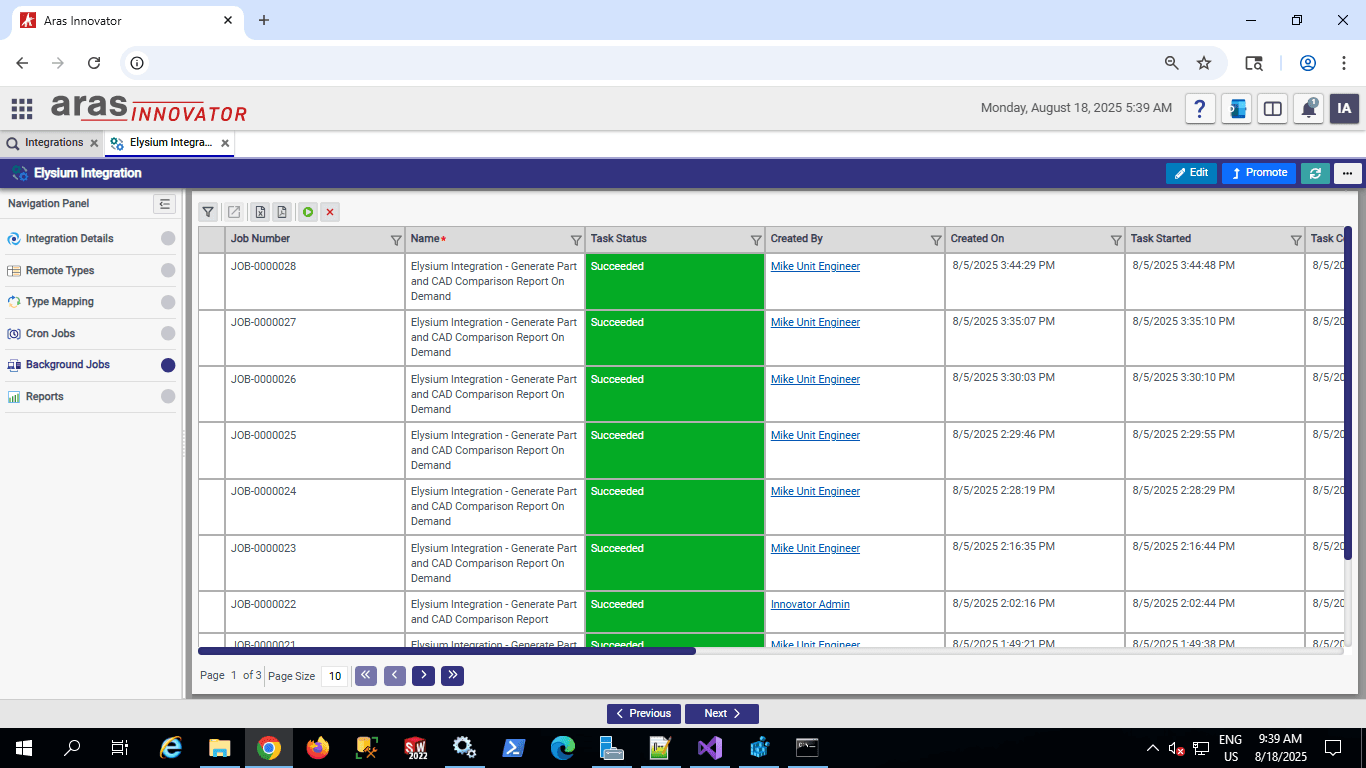Click the row selector of JOB-0000023
Image resolution: width=1366 pixels, height=768 pixels.
point(211,563)
